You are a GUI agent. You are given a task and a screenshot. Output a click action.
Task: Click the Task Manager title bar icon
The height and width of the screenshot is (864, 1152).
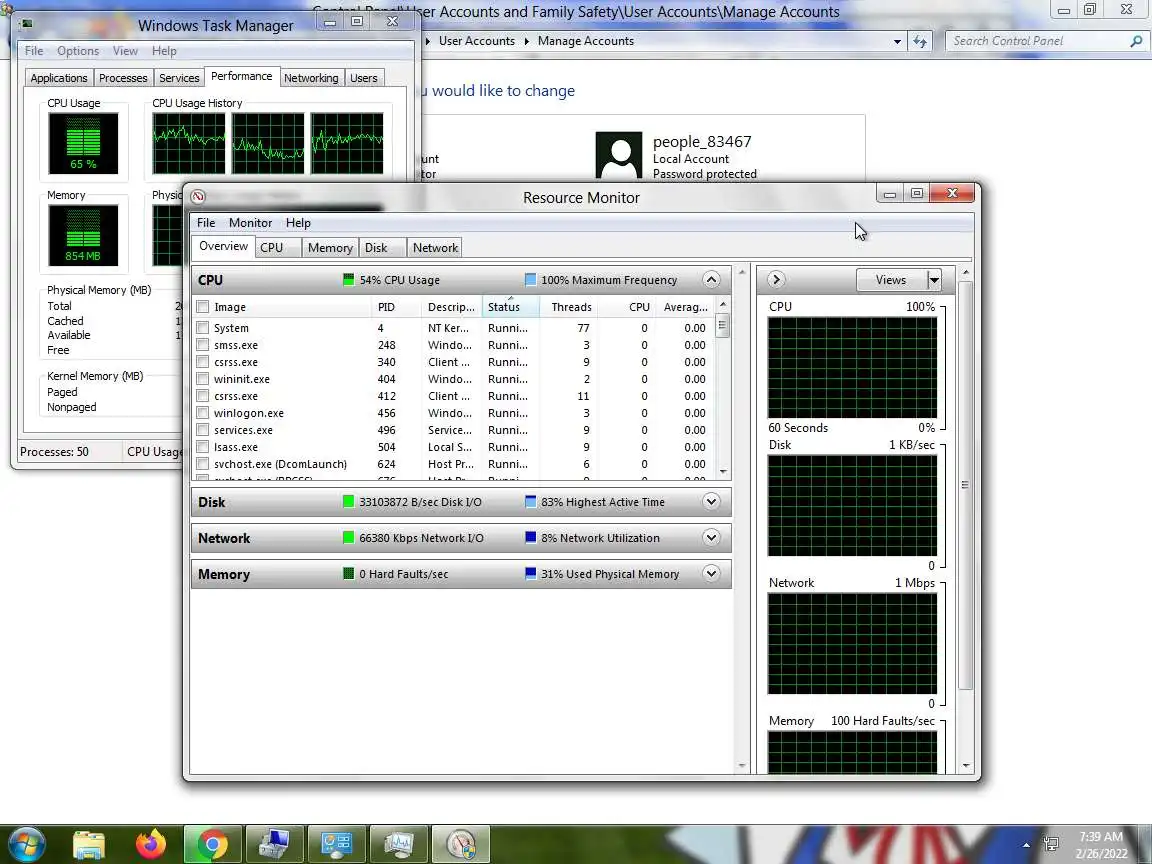[27, 24]
